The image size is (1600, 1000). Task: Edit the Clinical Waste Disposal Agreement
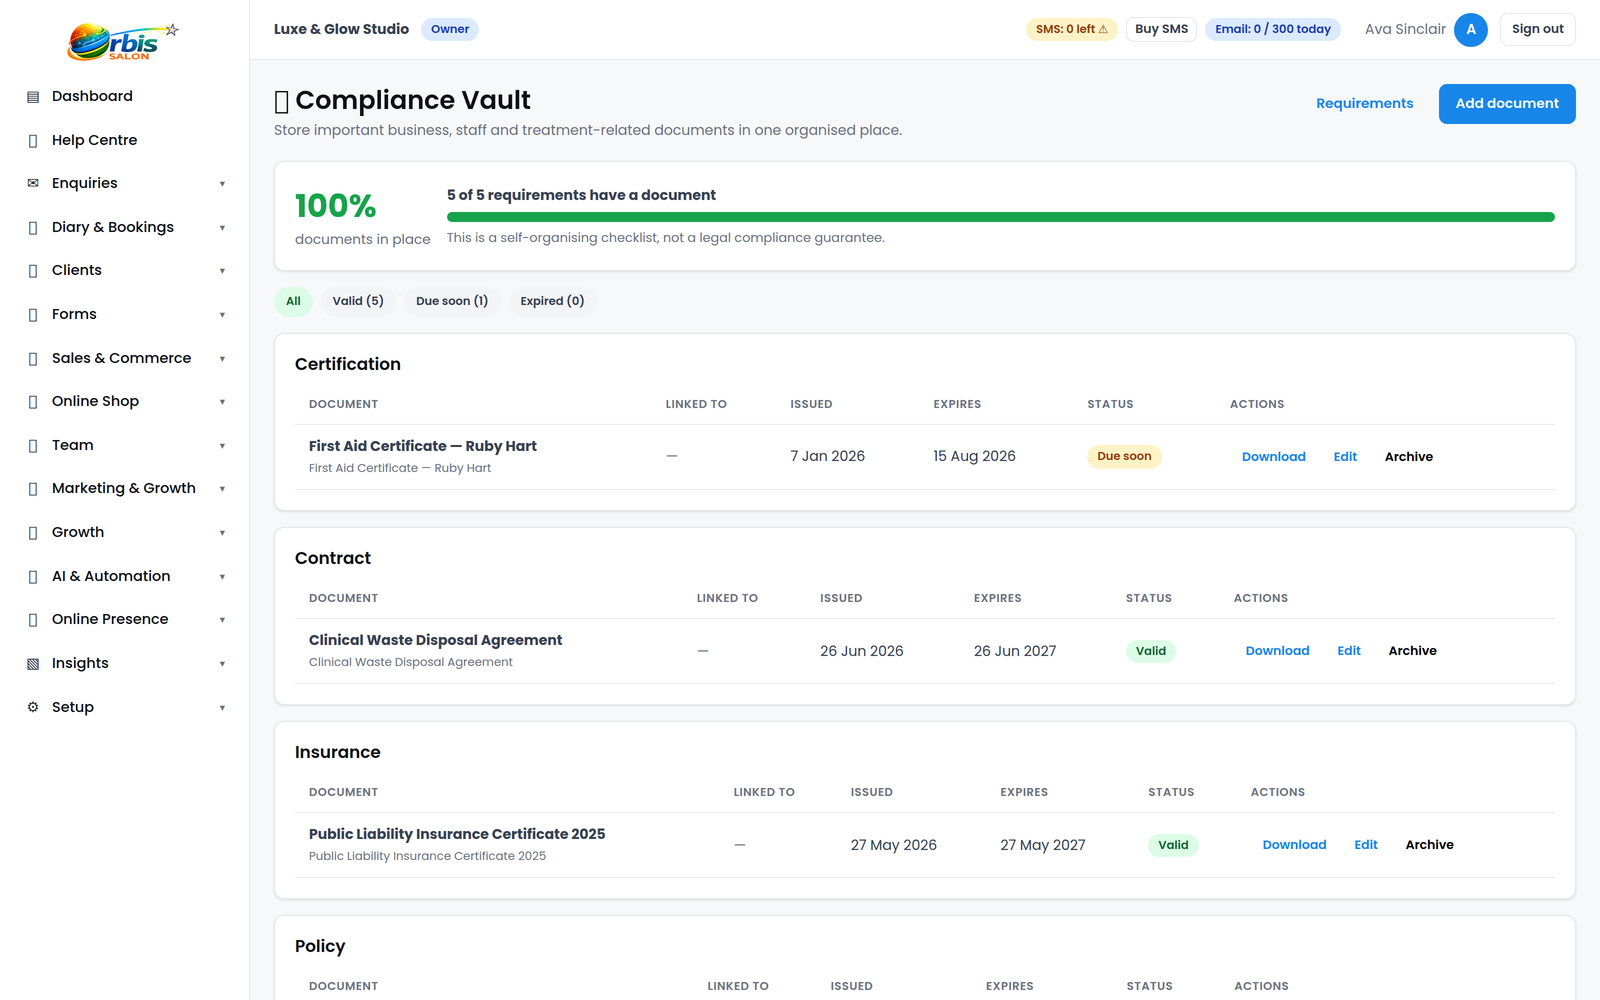tap(1349, 651)
